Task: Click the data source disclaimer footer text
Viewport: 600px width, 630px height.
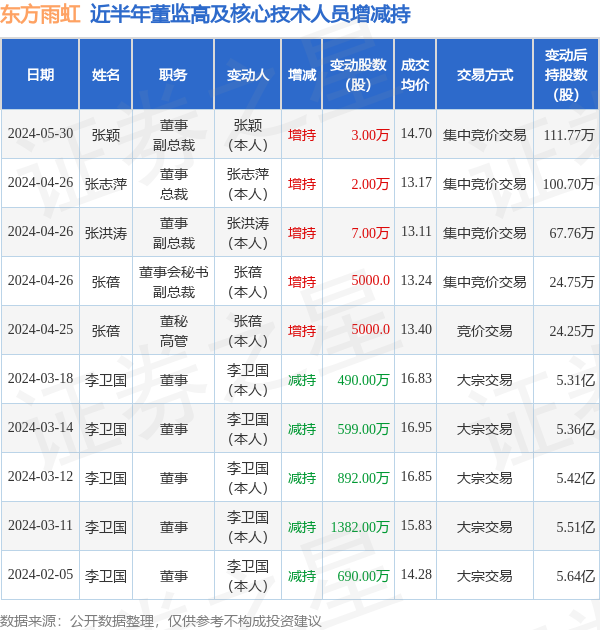Action: pos(161,621)
